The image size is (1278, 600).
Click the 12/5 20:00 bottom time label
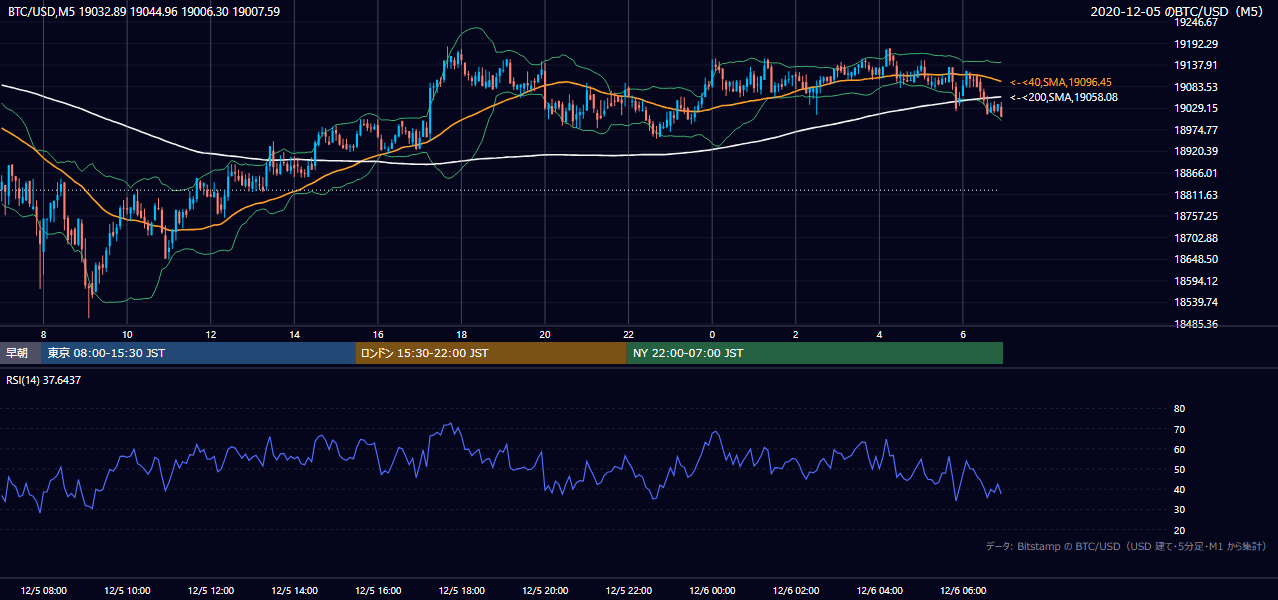coord(544,591)
